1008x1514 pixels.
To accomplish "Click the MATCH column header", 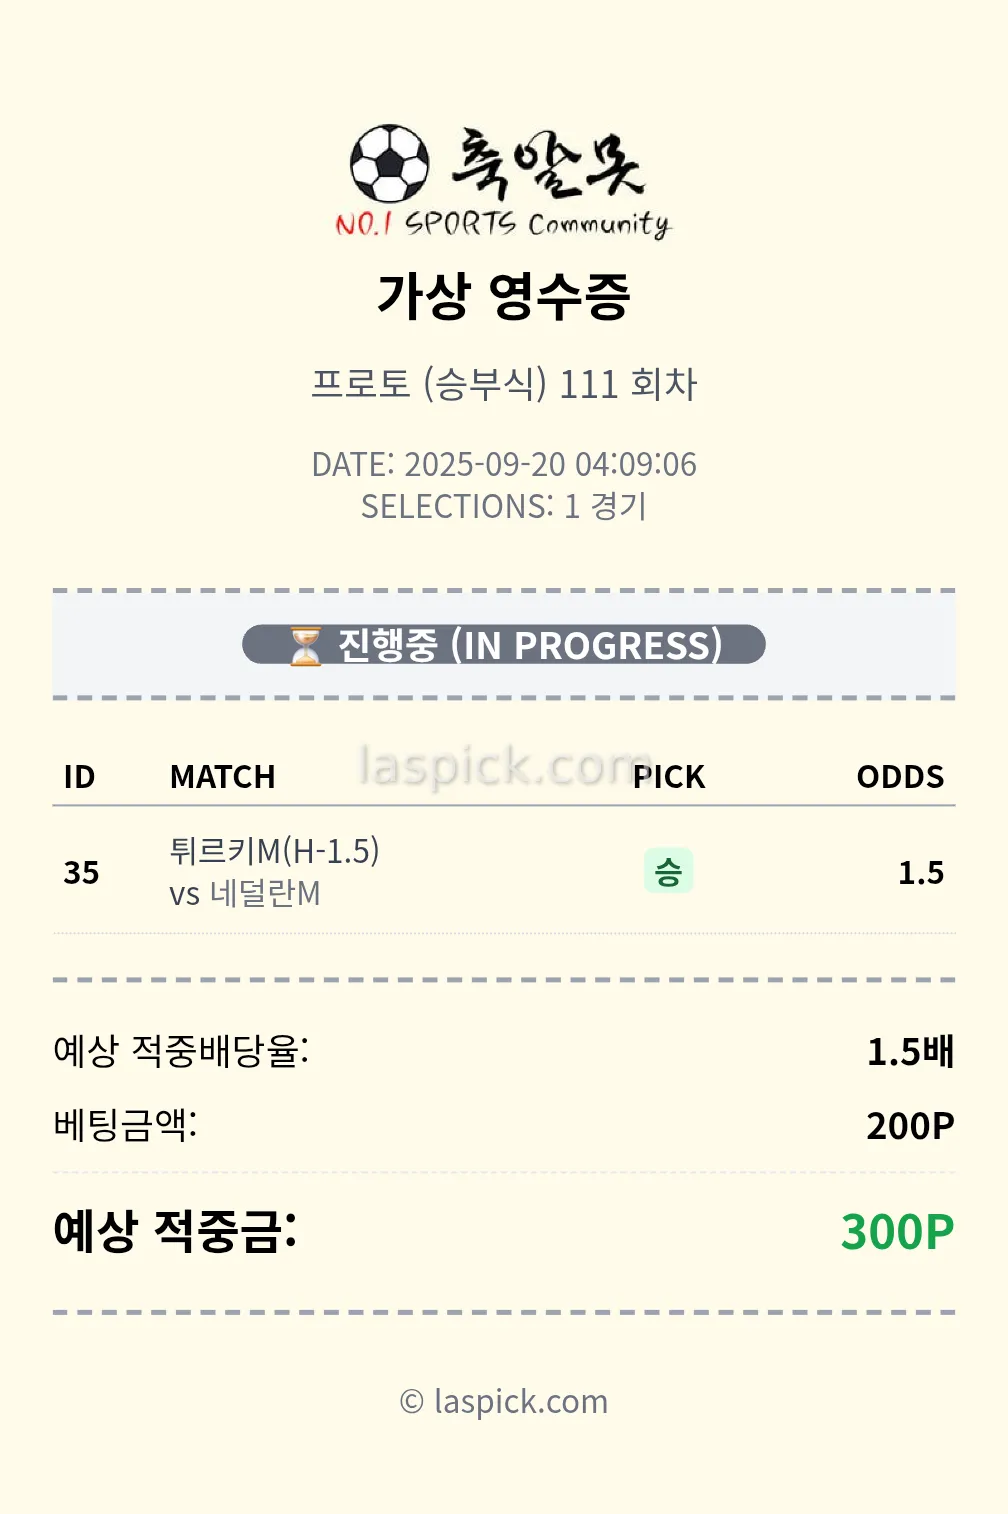I will pos(222,777).
